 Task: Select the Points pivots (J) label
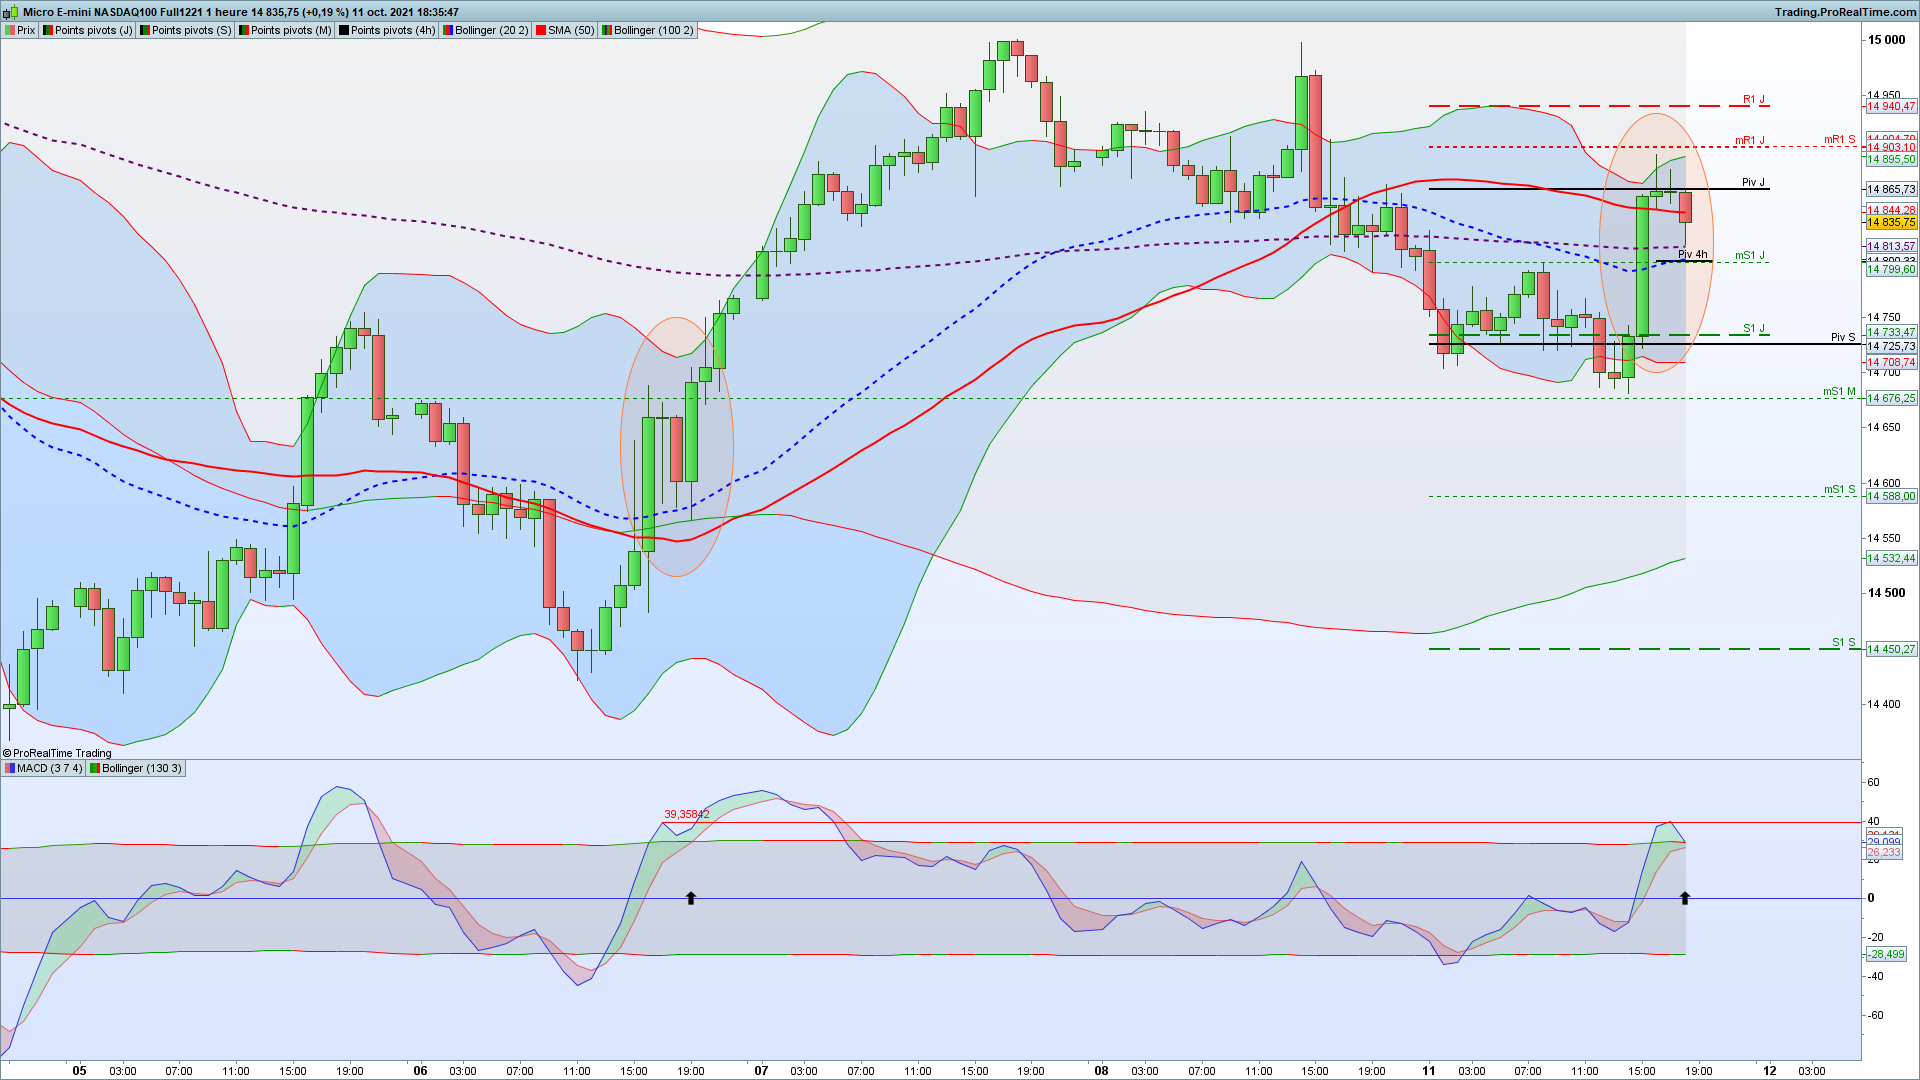tap(92, 30)
